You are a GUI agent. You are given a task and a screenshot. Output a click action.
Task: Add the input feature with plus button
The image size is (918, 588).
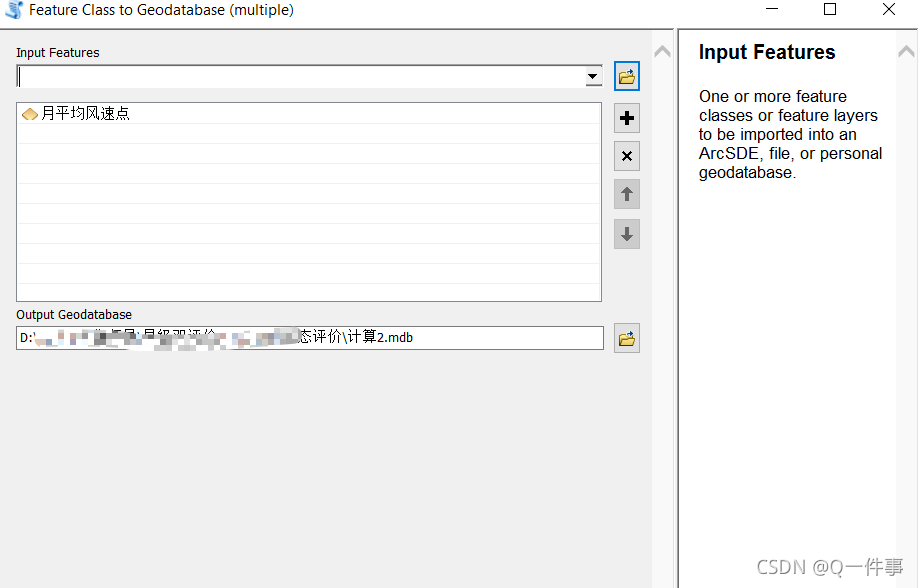tap(626, 118)
